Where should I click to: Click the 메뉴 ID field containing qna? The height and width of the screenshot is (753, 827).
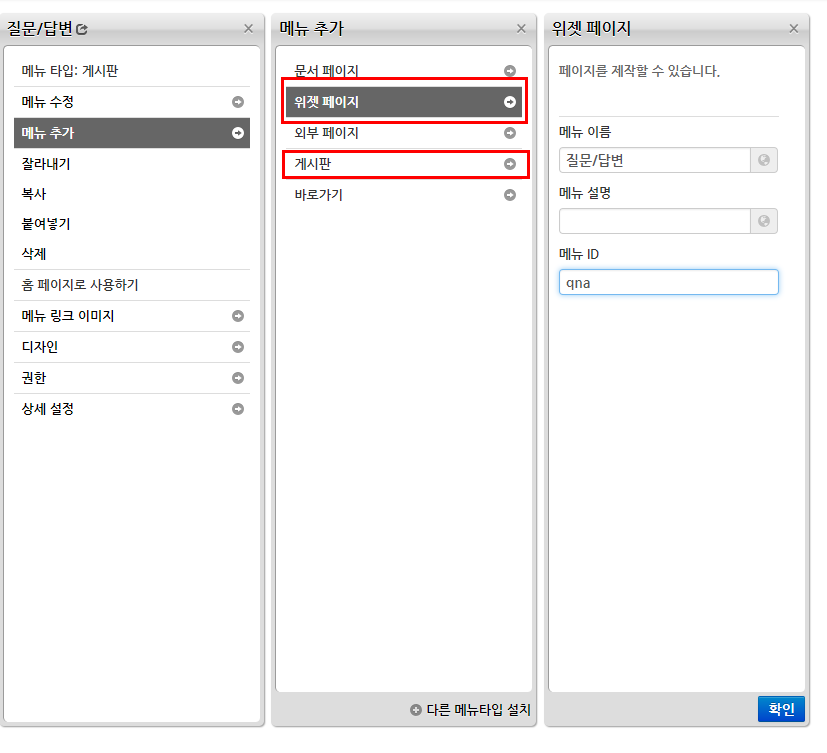coord(668,282)
